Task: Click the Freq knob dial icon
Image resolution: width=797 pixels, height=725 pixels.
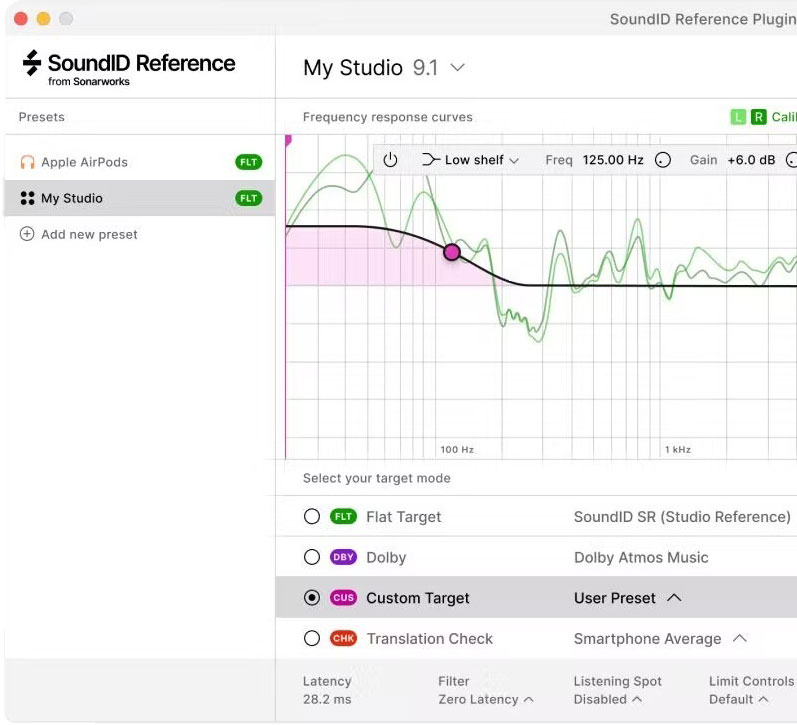Action: click(x=663, y=160)
